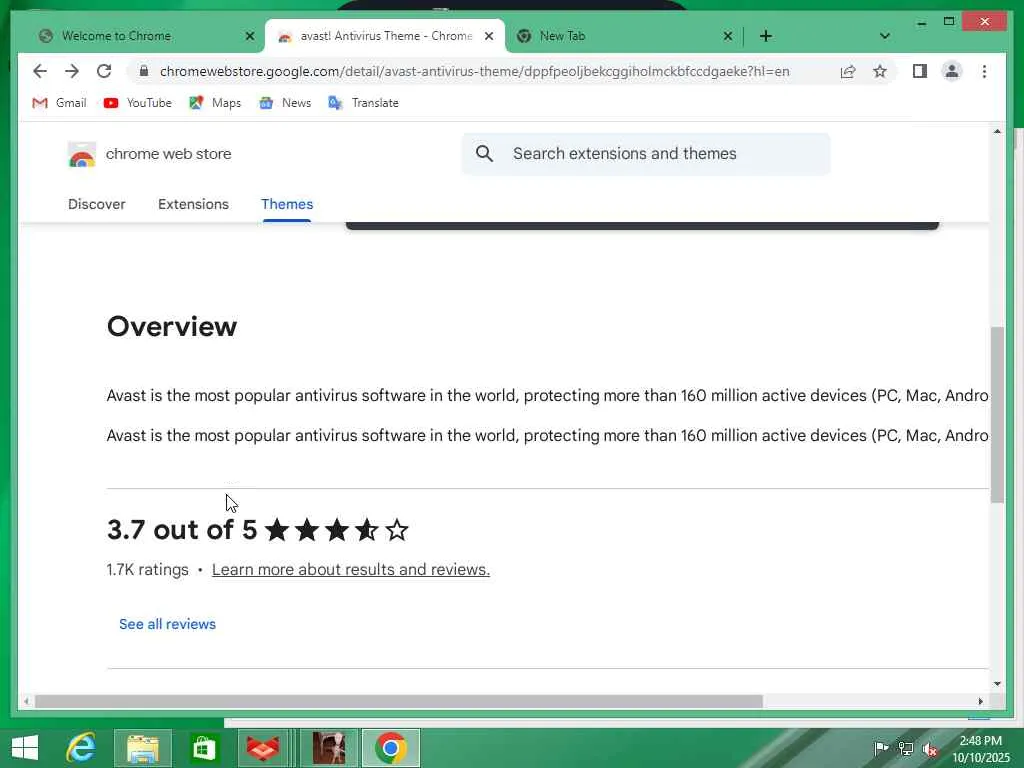Click the 3.7 out of 5 rating
Image resolution: width=1024 pixels, height=768 pixels.
tap(182, 530)
